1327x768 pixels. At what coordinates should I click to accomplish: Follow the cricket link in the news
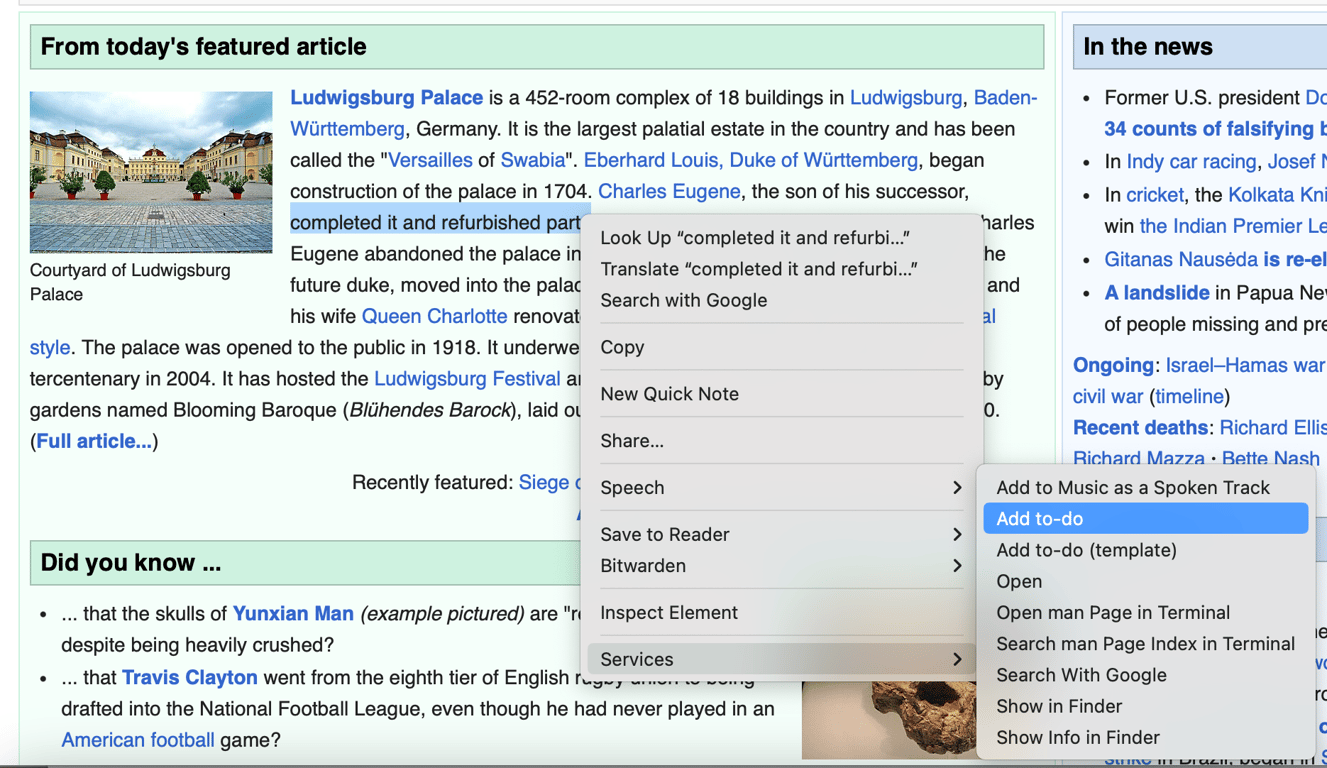point(1155,195)
